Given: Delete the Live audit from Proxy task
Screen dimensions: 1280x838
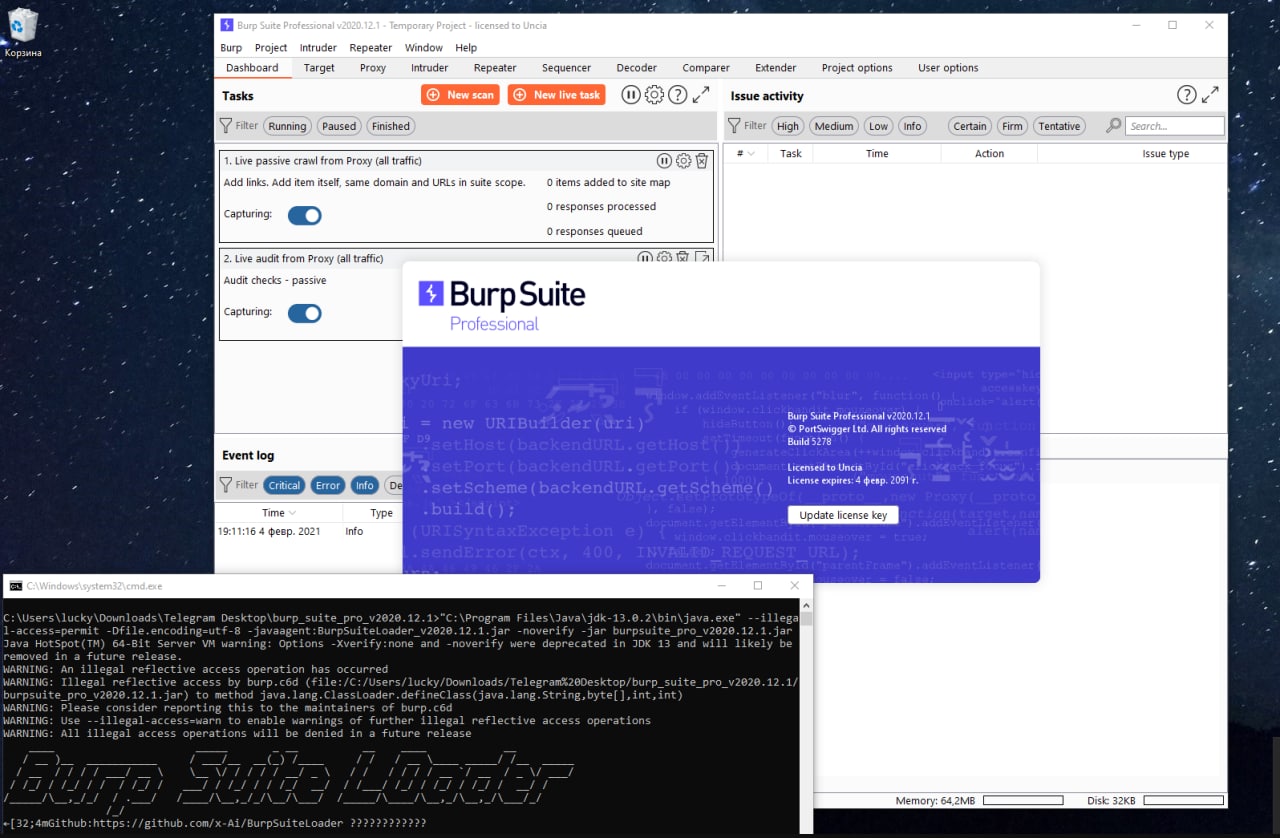Looking at the screenshot, I should click(682, 258).
